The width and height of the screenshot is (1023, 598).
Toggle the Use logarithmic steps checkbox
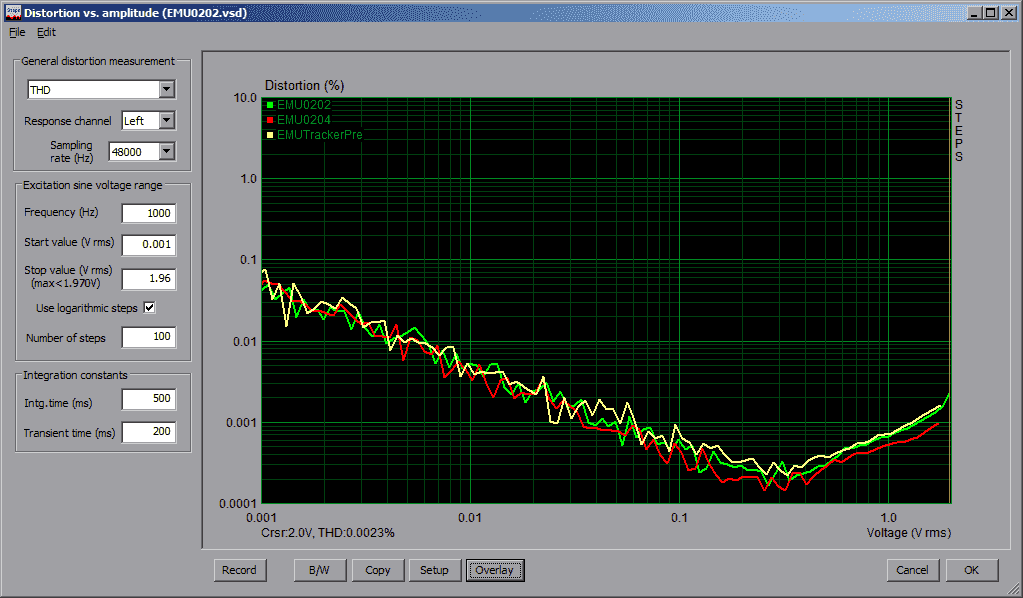click(x=150, y=308)
